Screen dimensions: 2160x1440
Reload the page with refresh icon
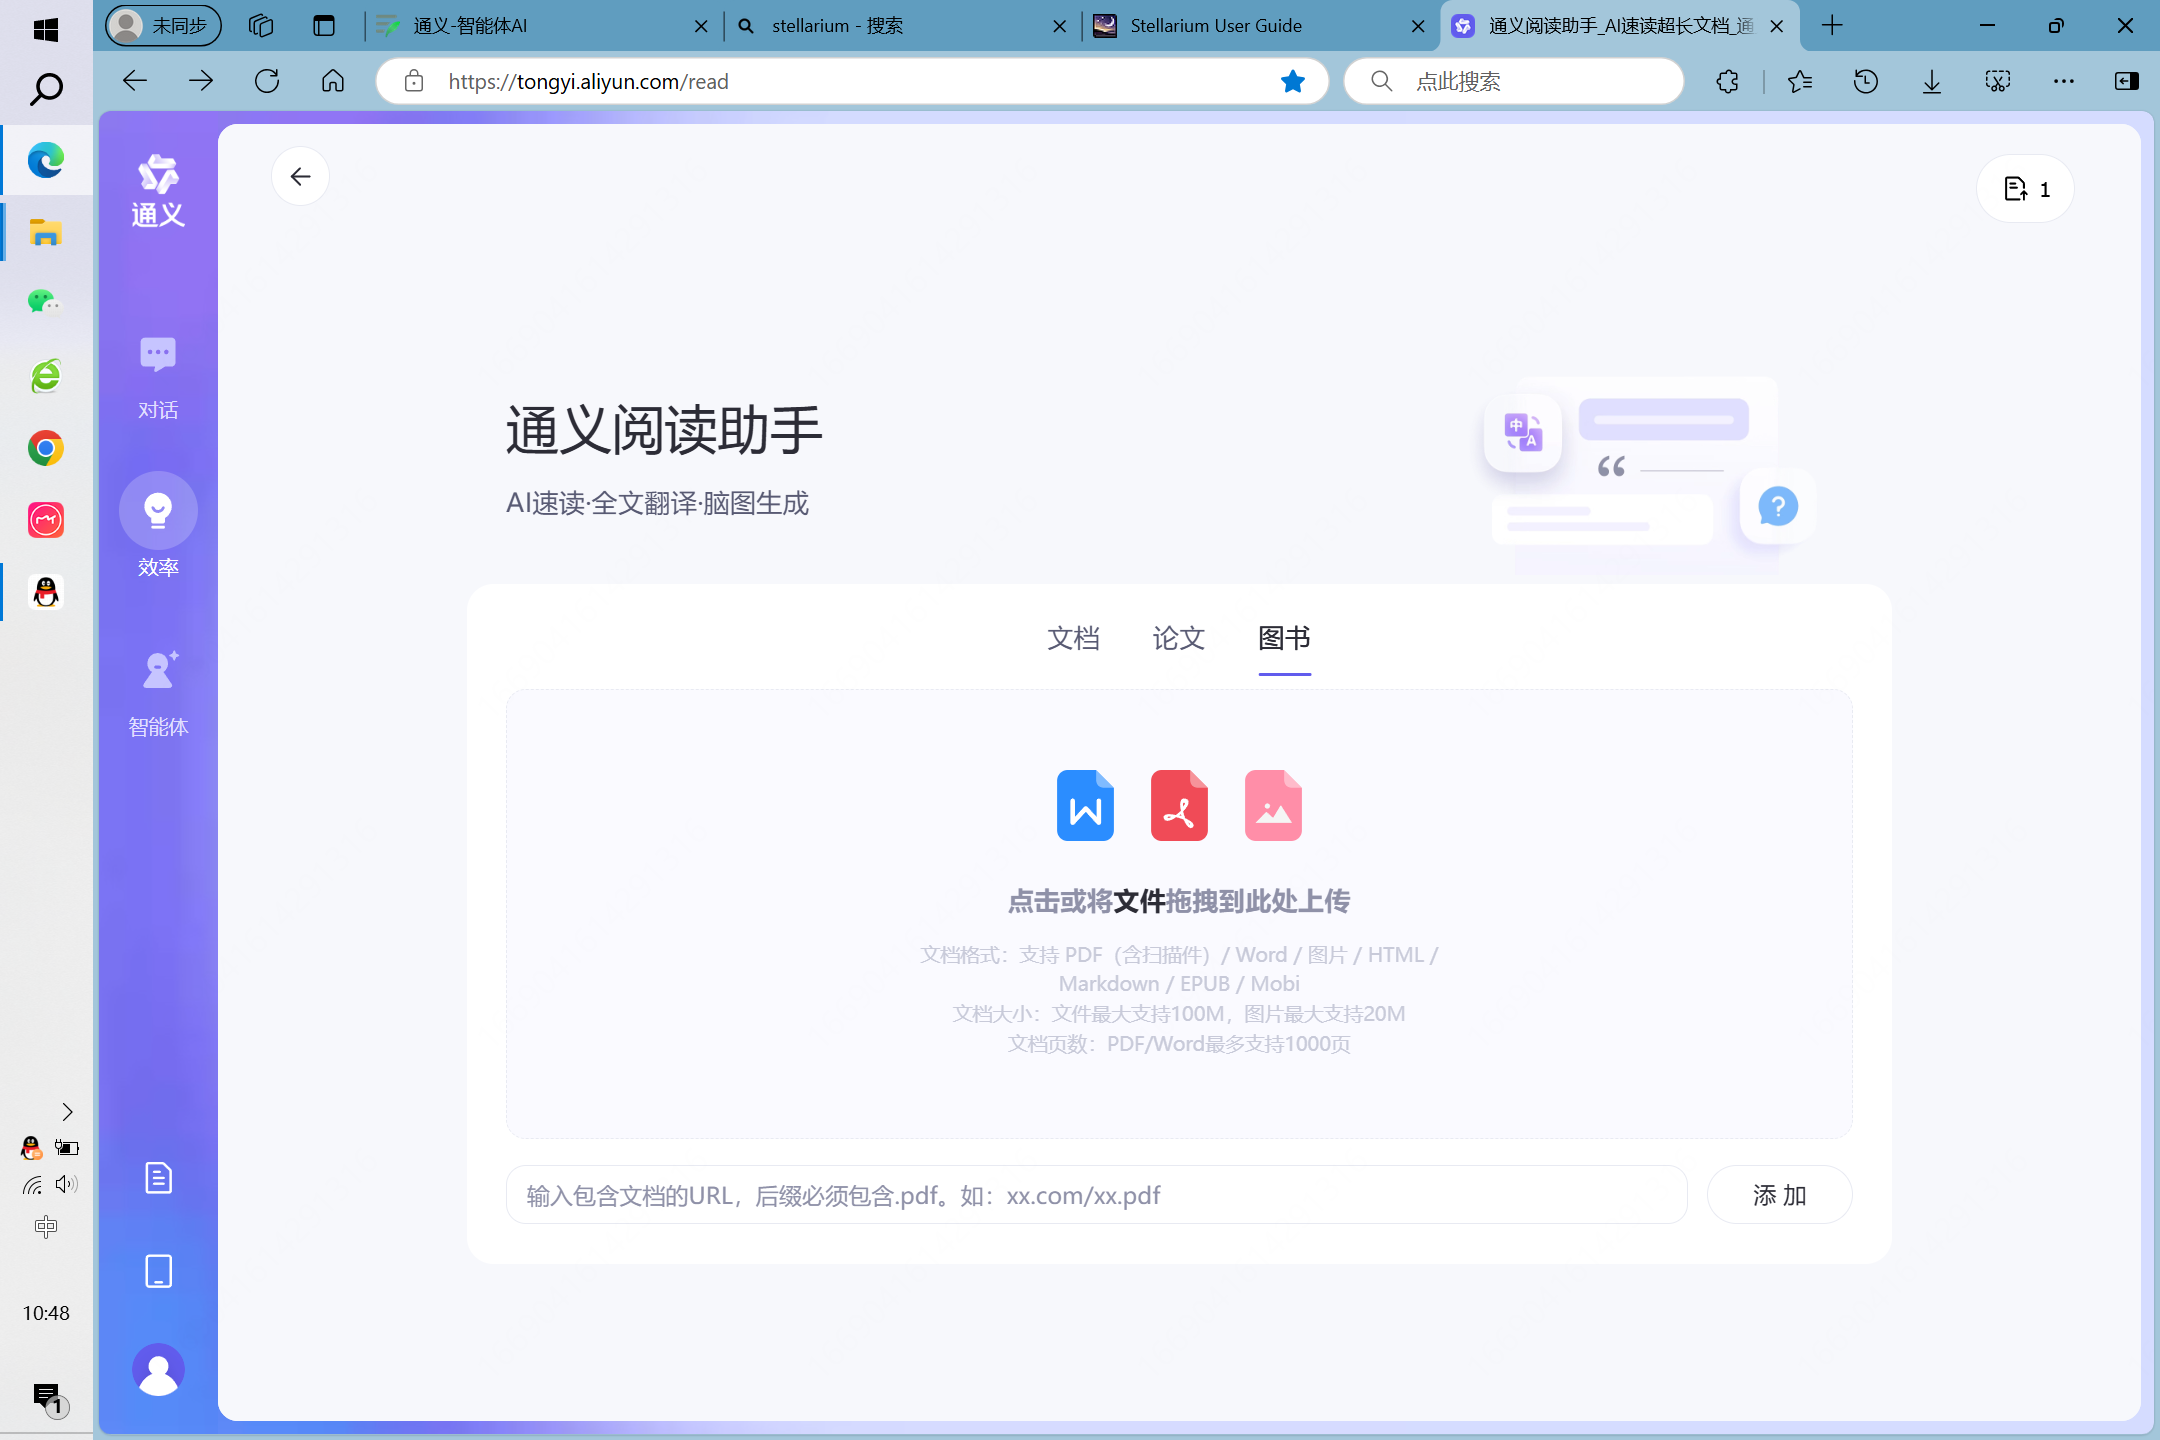[x=267, y=81]
